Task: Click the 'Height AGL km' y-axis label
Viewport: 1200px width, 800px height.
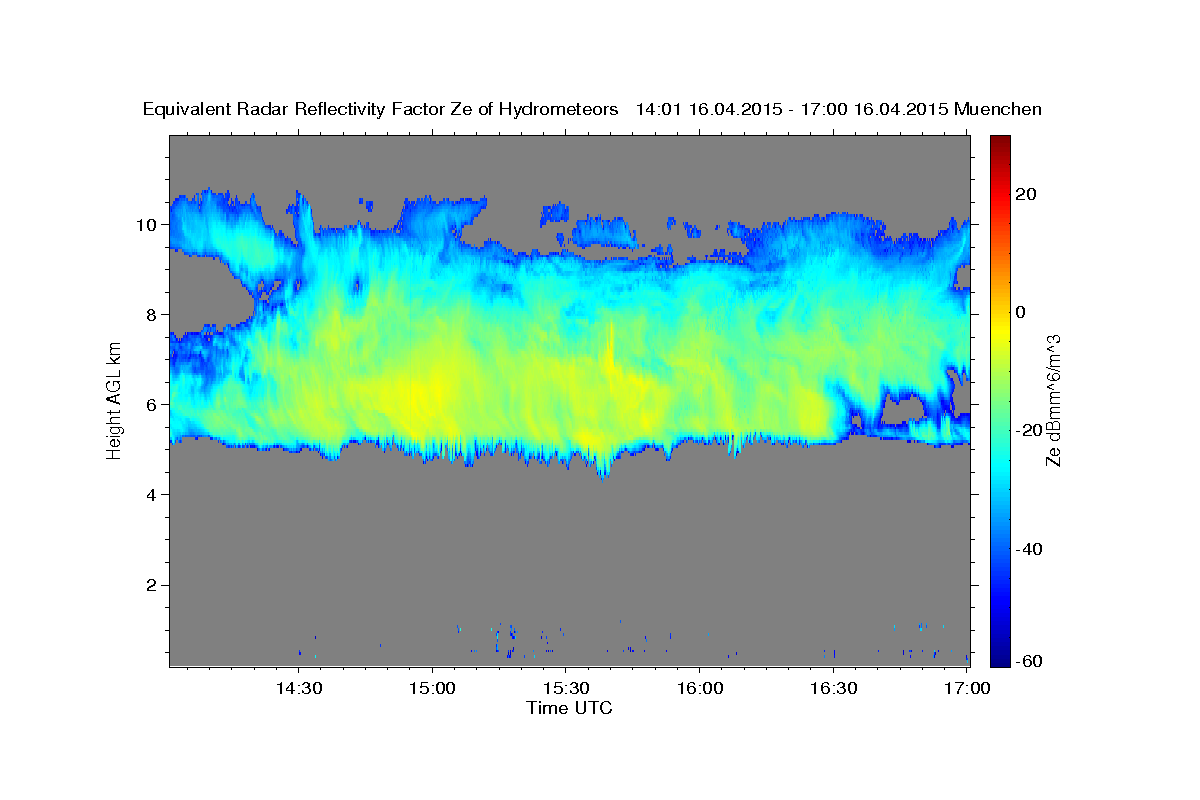Action: [x=114, y=401]
